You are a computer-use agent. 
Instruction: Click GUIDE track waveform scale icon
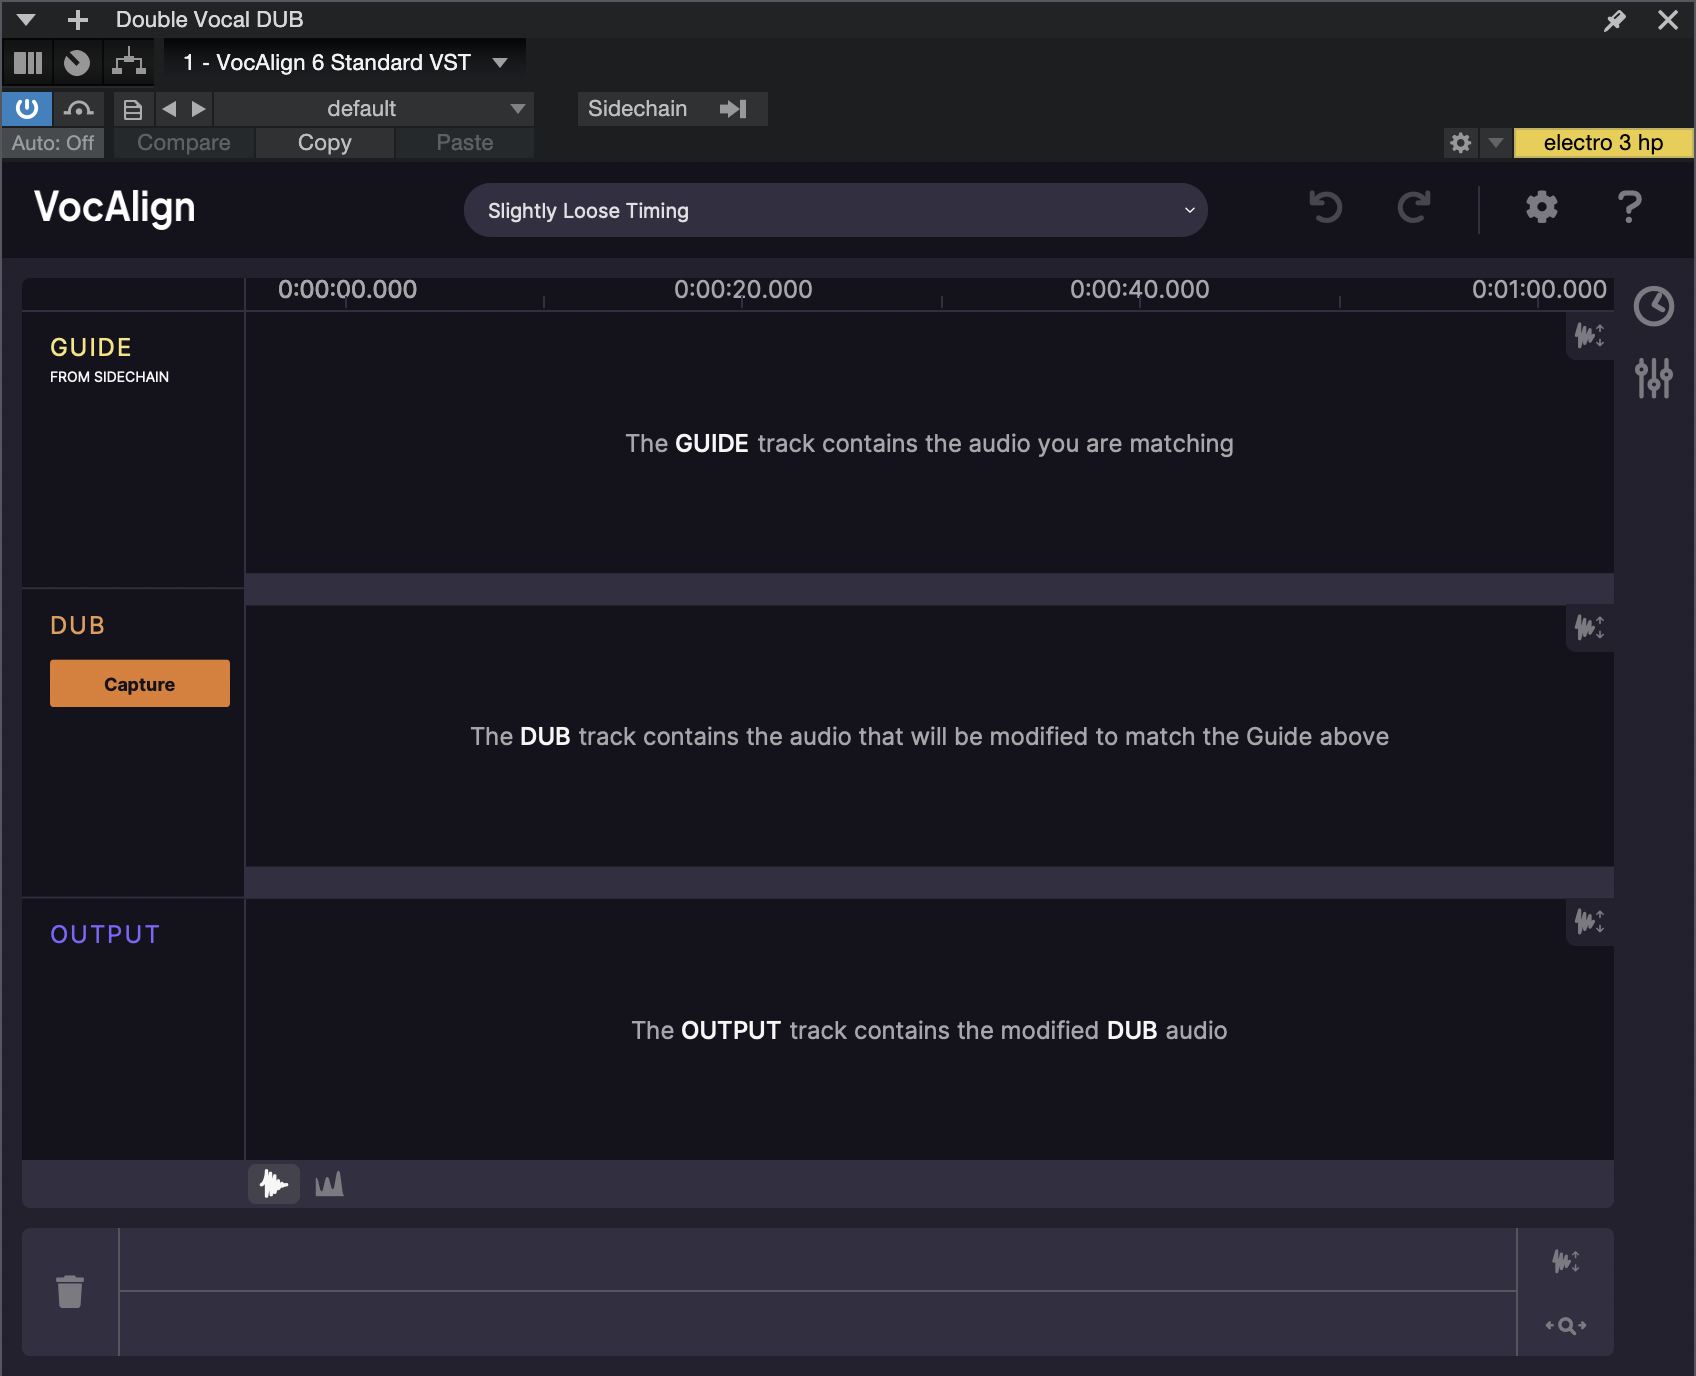point(1589,335)
